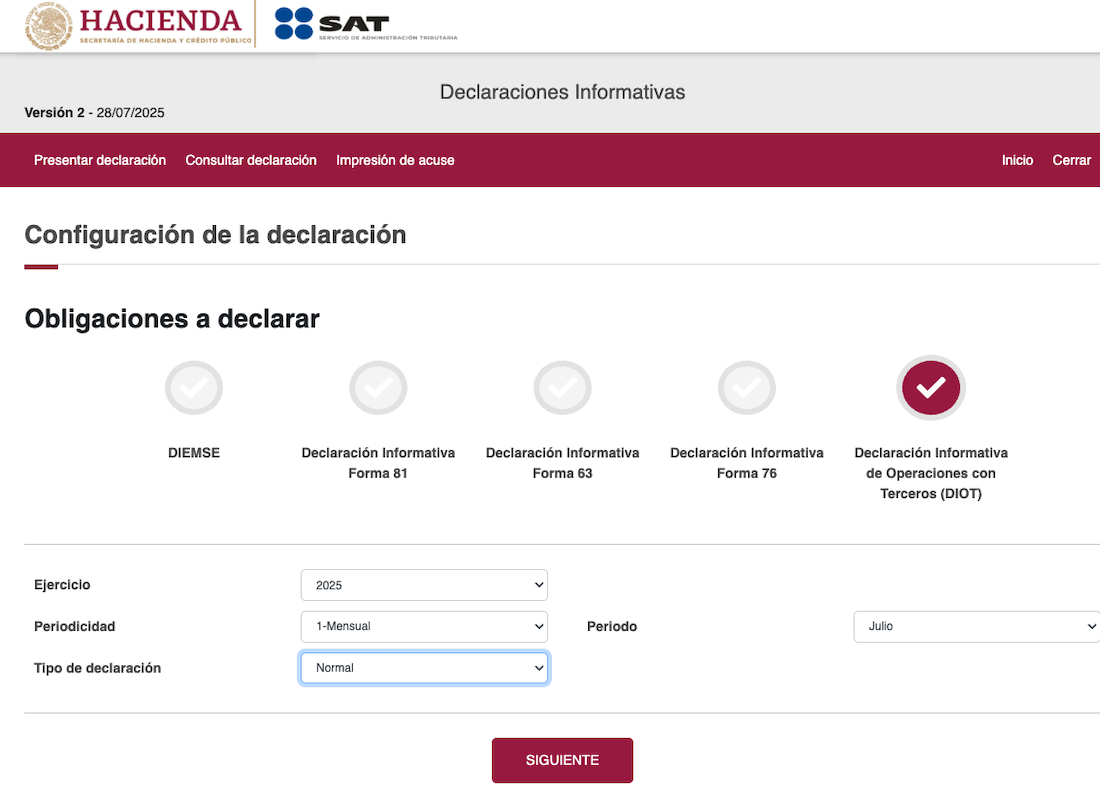Open the Periodo dropdown showing Julio
Viewport: 1100px width, 793px height.
(x=977, y=627)
